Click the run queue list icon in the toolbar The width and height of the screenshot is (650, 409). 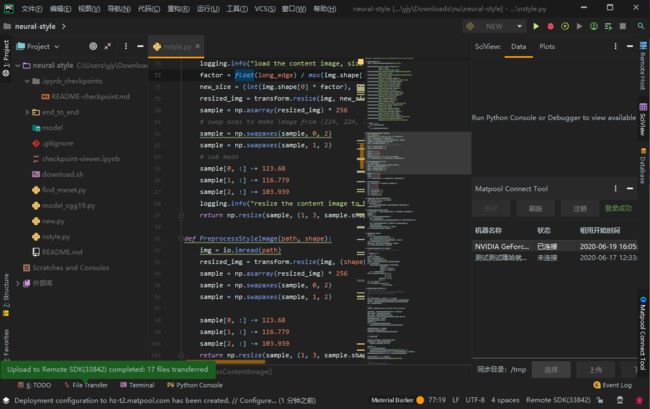pos(608,27)
